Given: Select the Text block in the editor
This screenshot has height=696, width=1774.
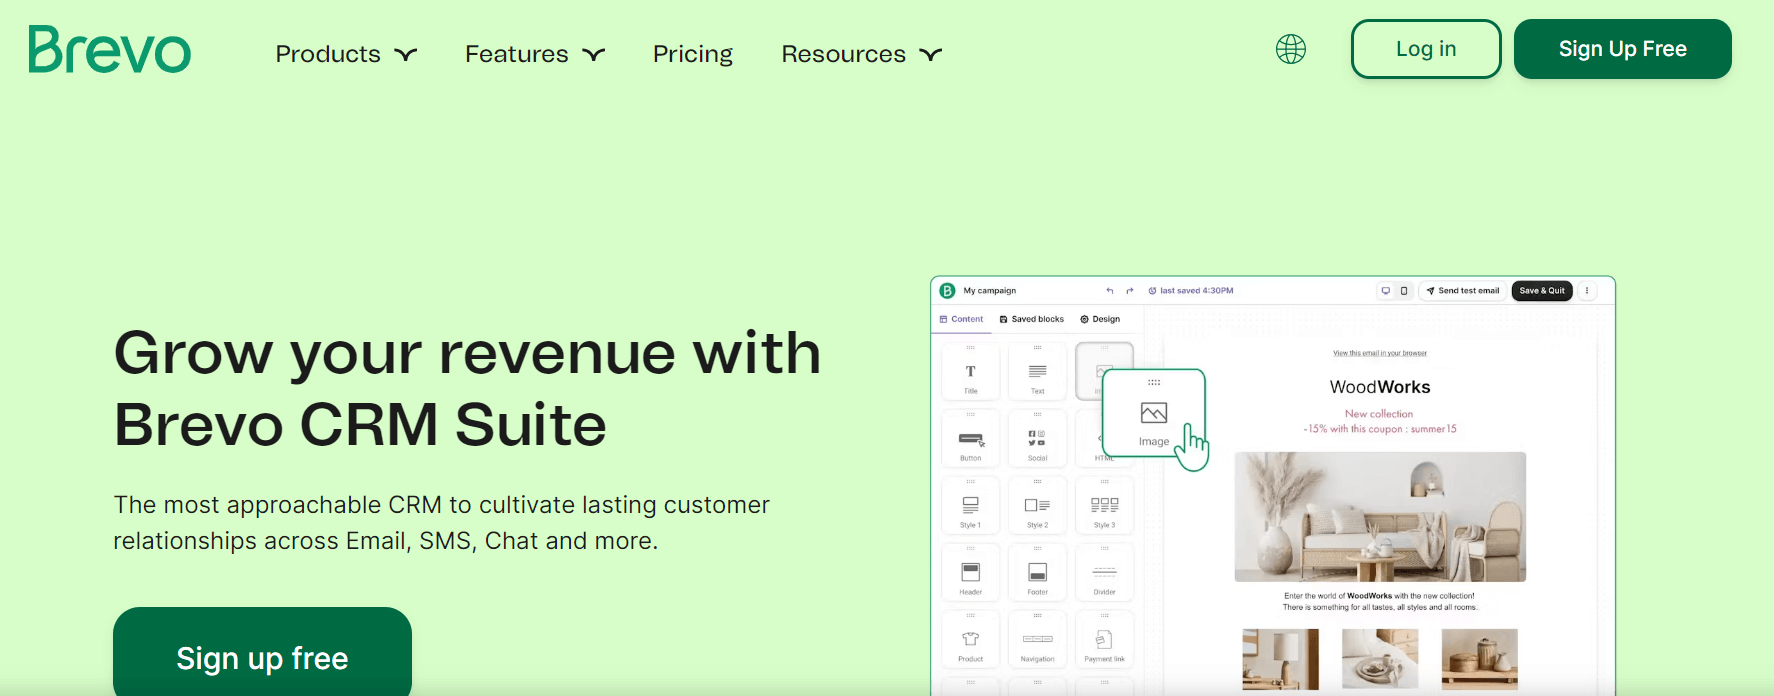Looking at the screenshot, I should tap(1037, 372).
